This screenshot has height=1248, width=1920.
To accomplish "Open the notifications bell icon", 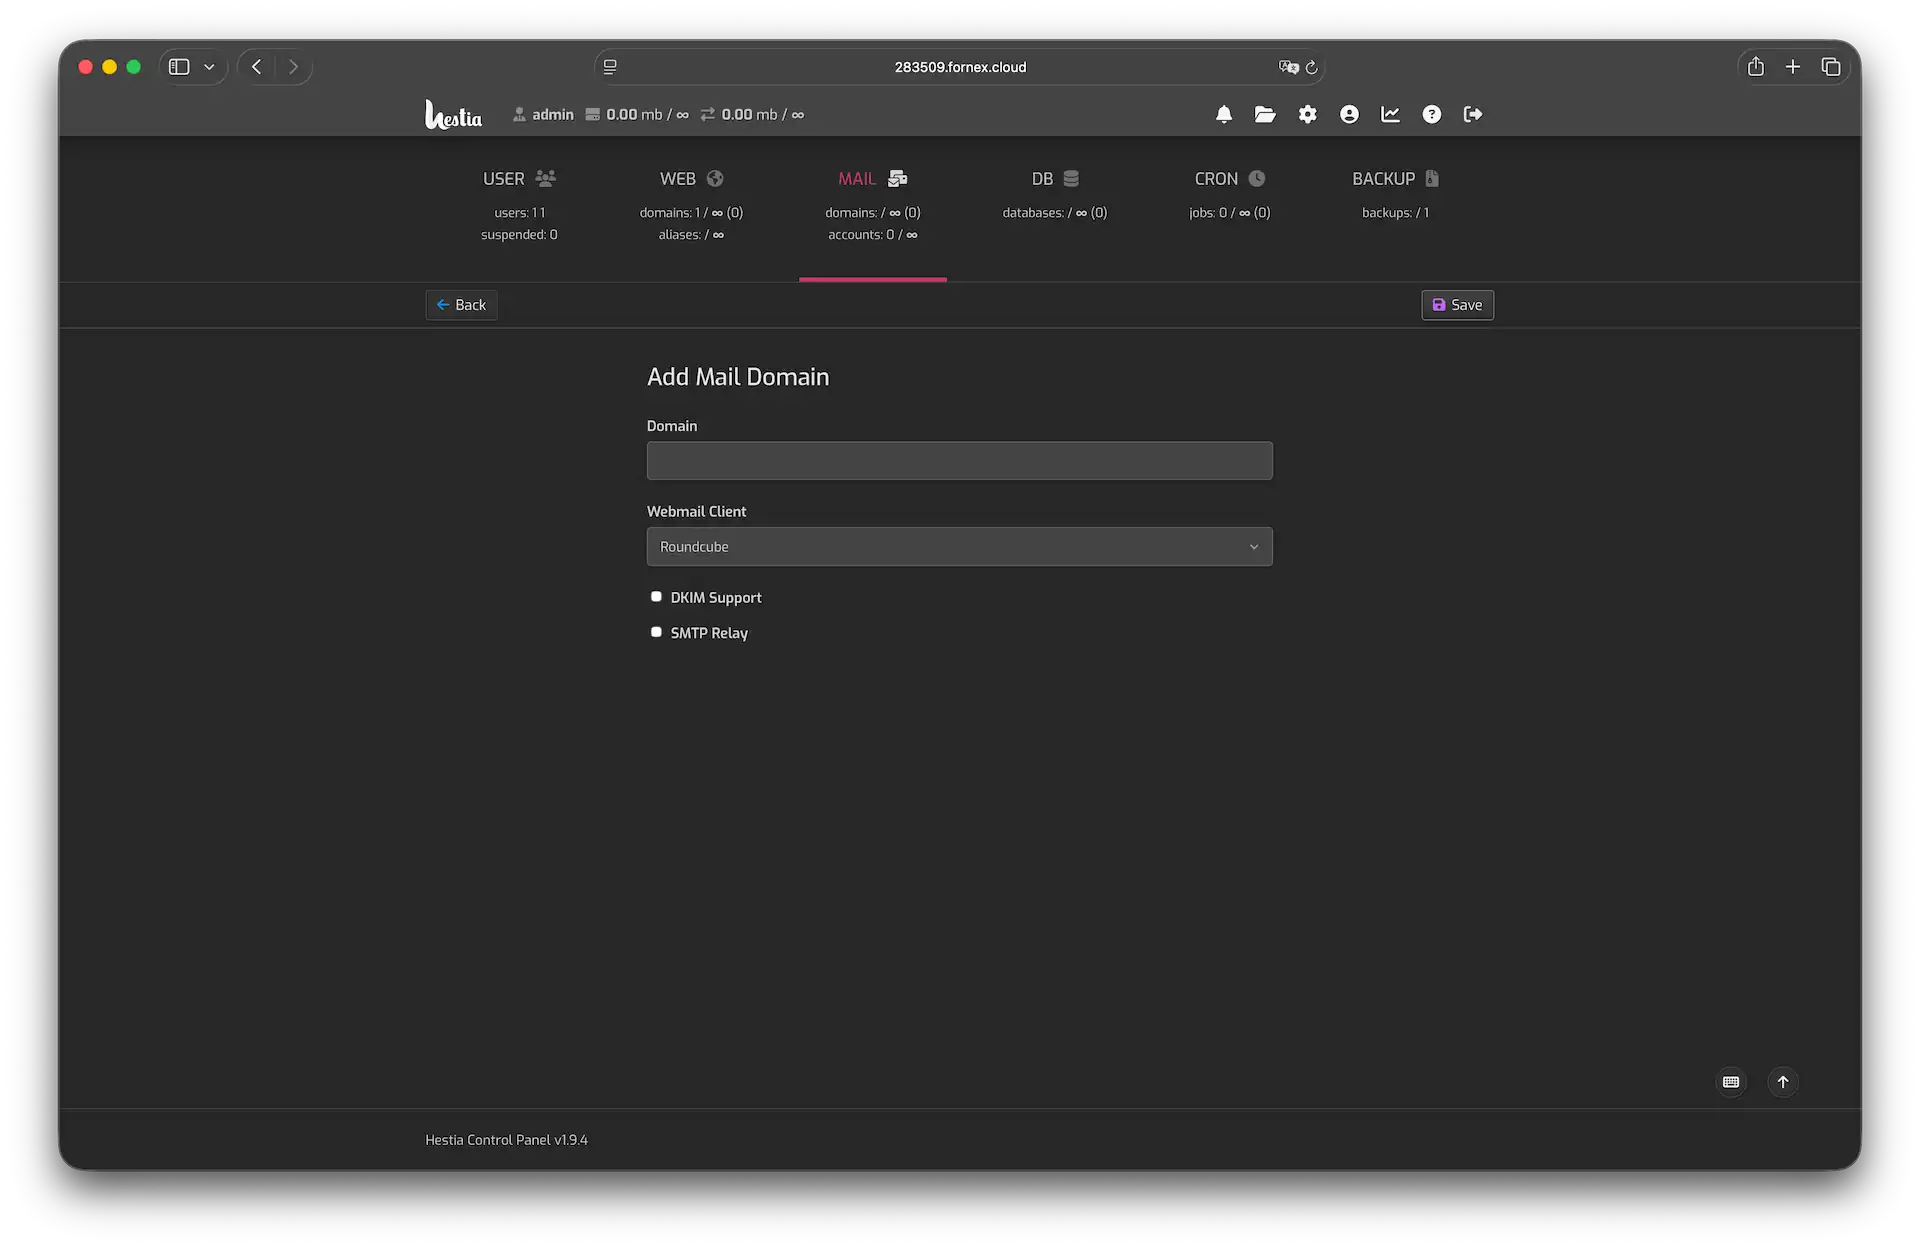I will click(x=1223, y=114).
